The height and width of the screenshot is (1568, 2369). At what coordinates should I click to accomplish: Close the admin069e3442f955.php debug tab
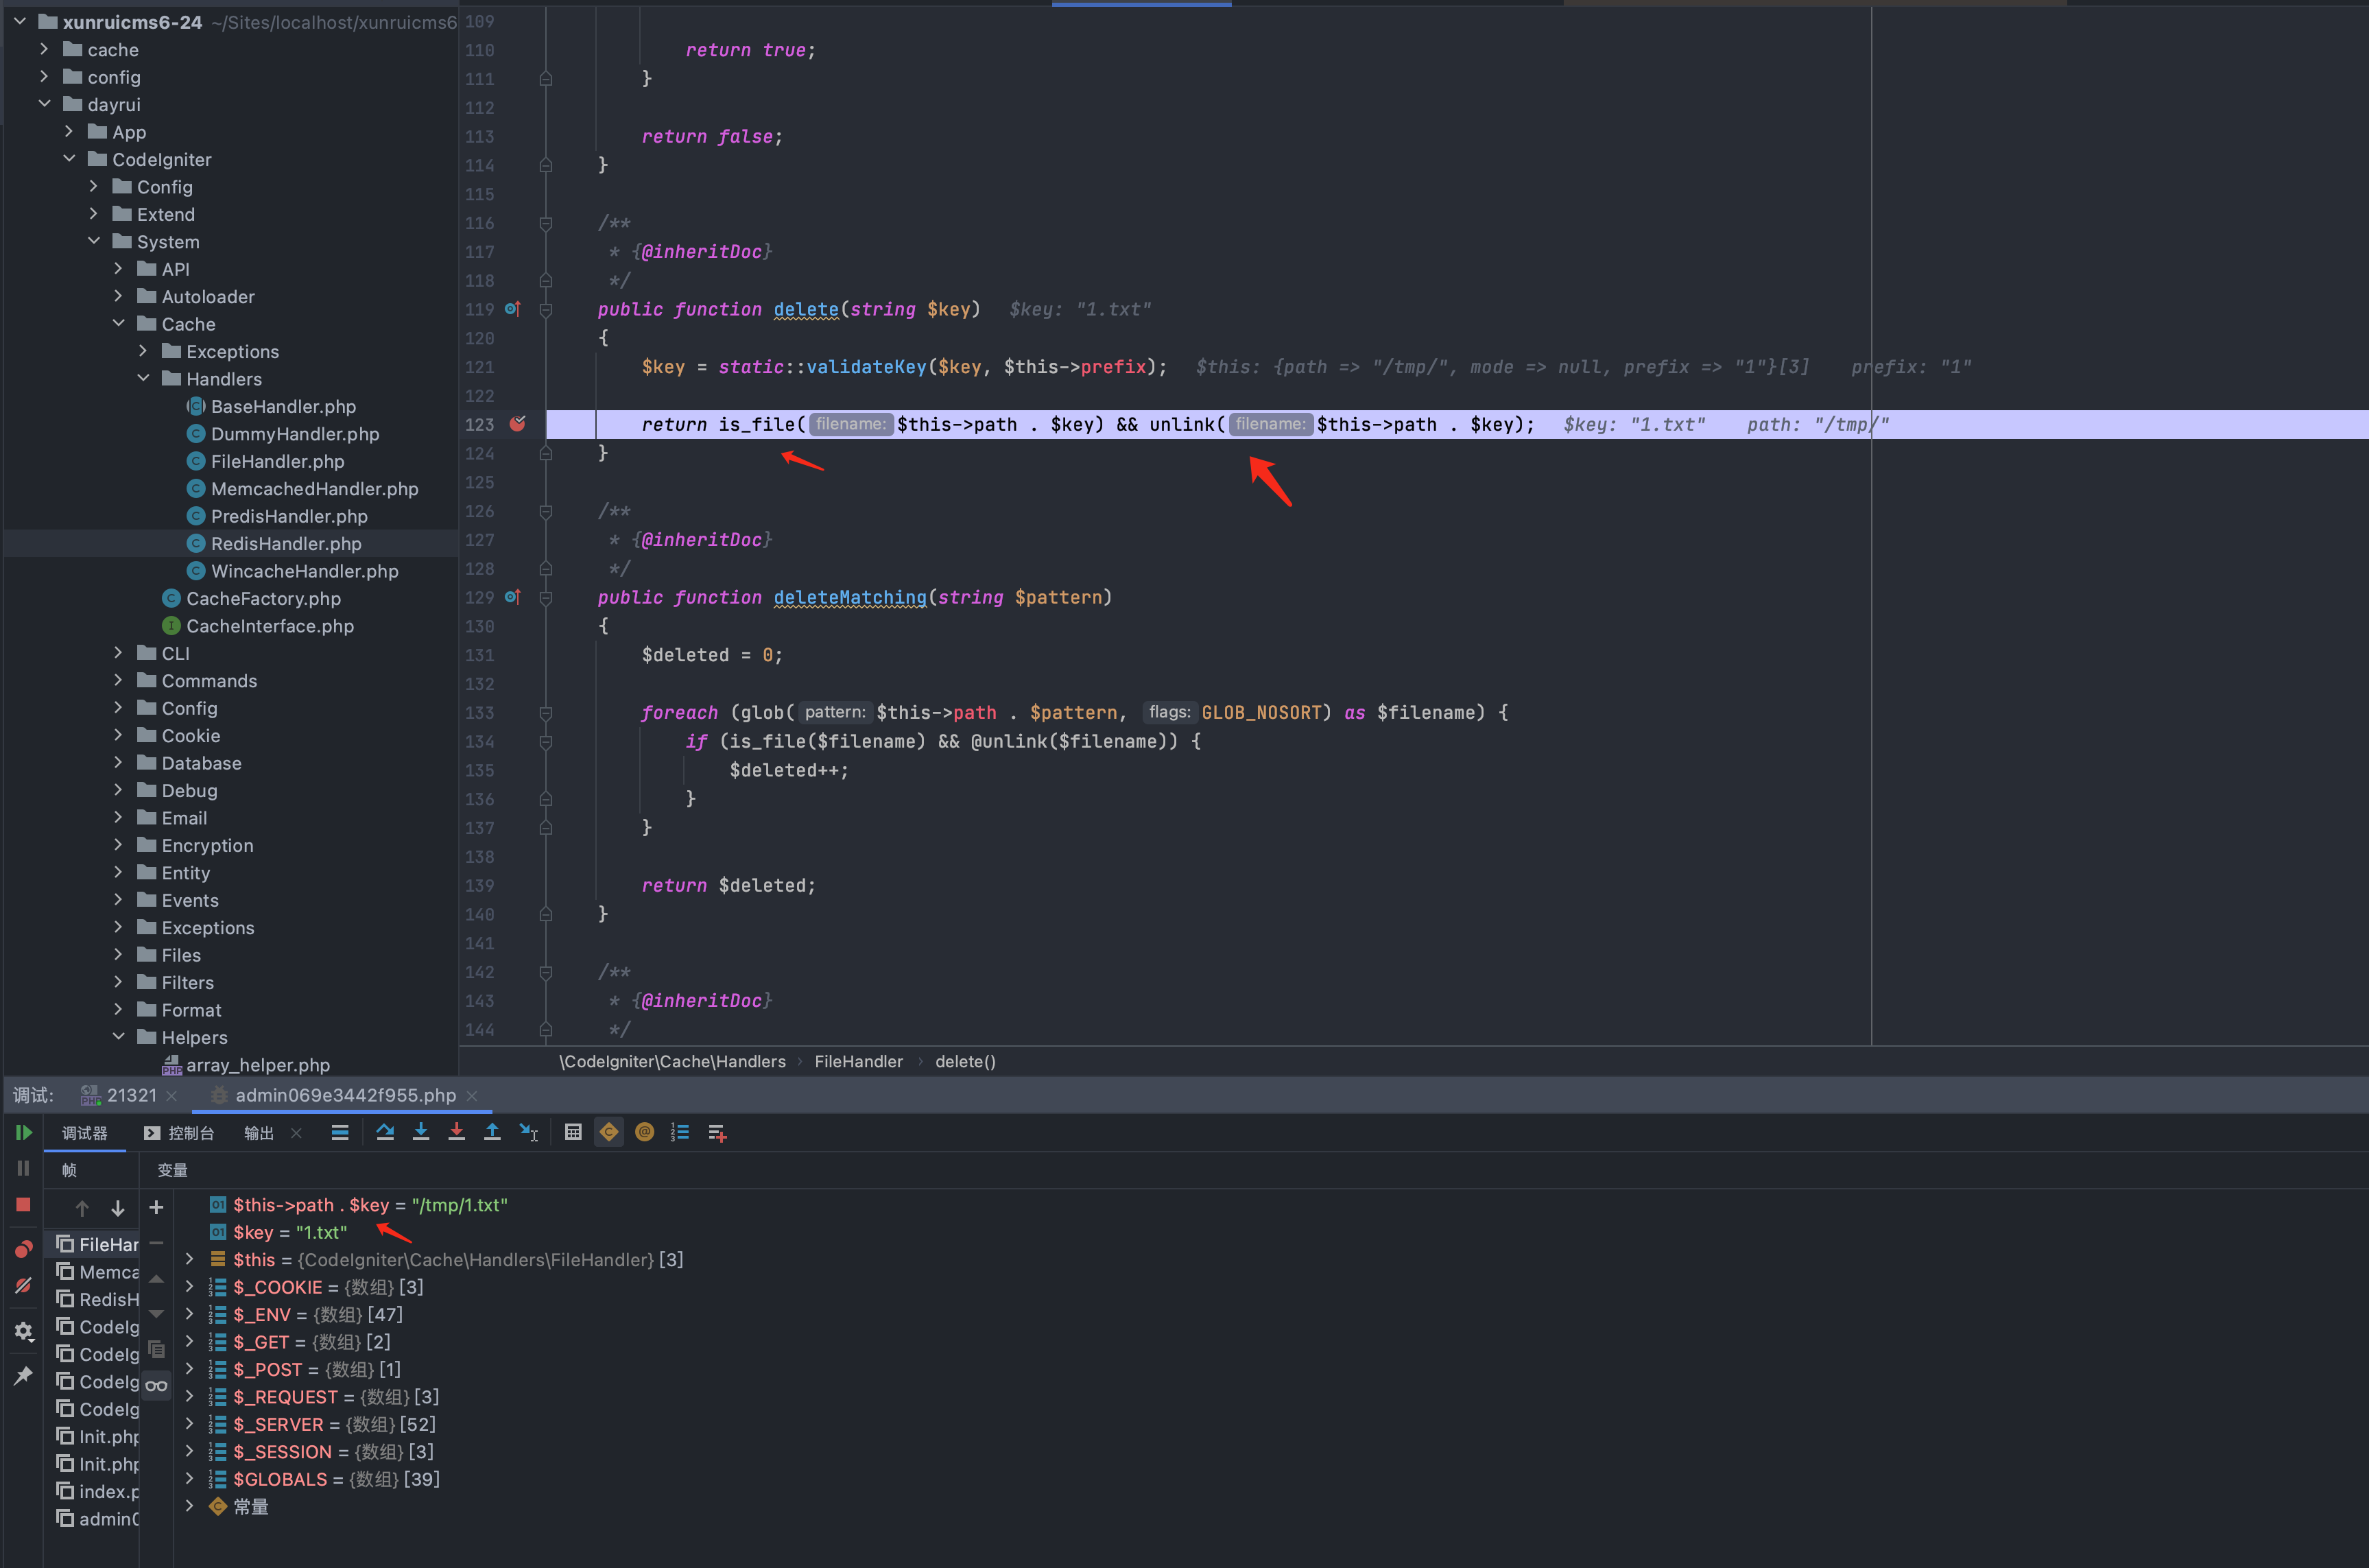pyautogui.click(x=472, y=1096)
